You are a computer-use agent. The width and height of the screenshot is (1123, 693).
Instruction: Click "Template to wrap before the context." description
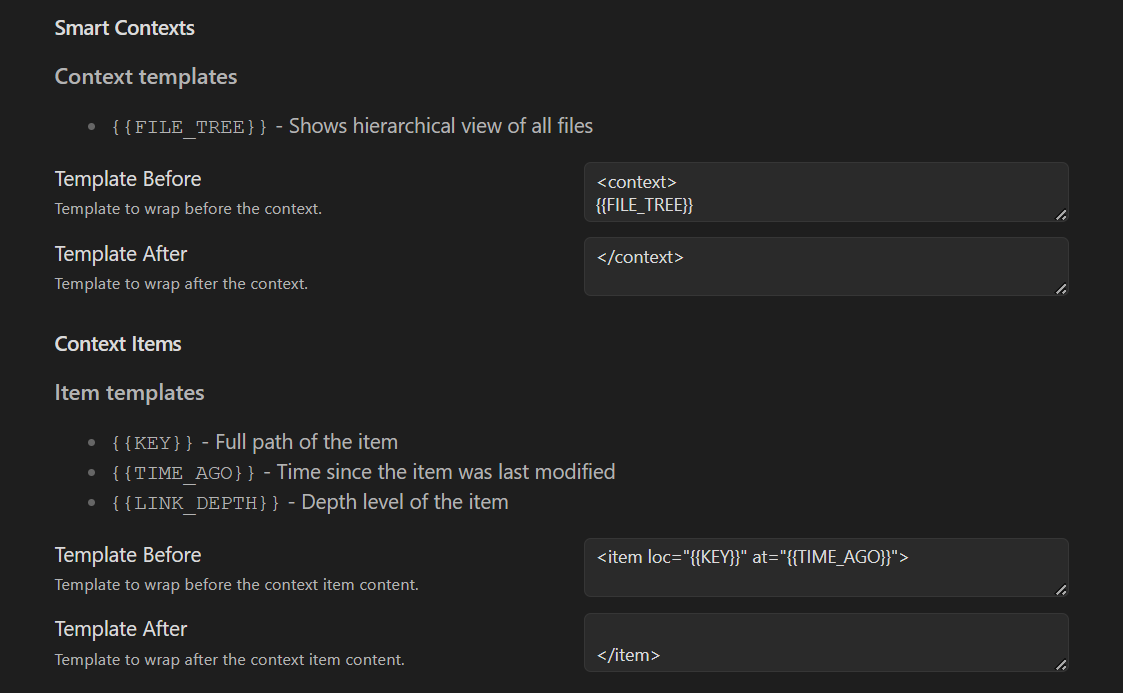pos(188,209)
